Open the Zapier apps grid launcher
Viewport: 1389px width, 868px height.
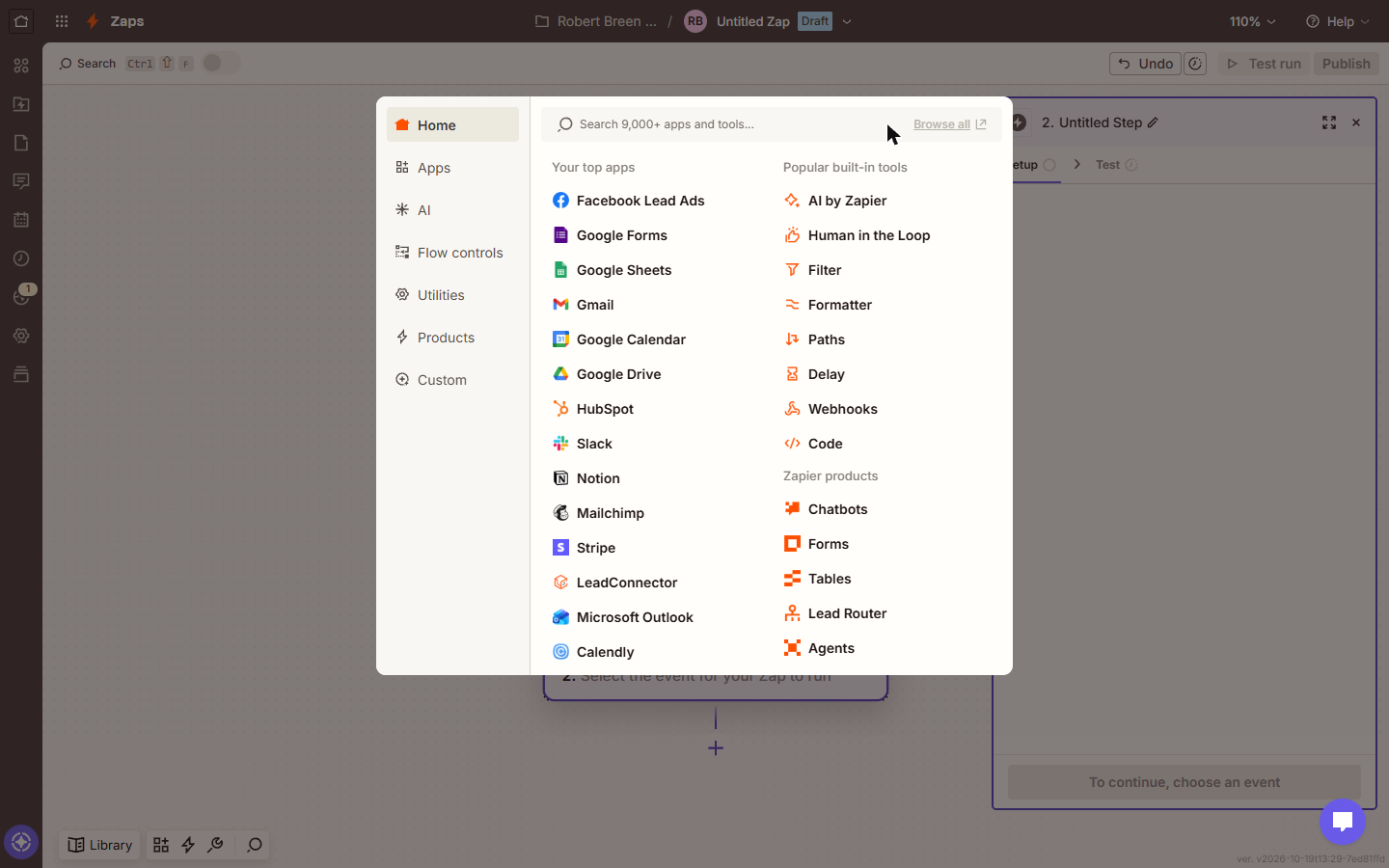pos(62,21)
